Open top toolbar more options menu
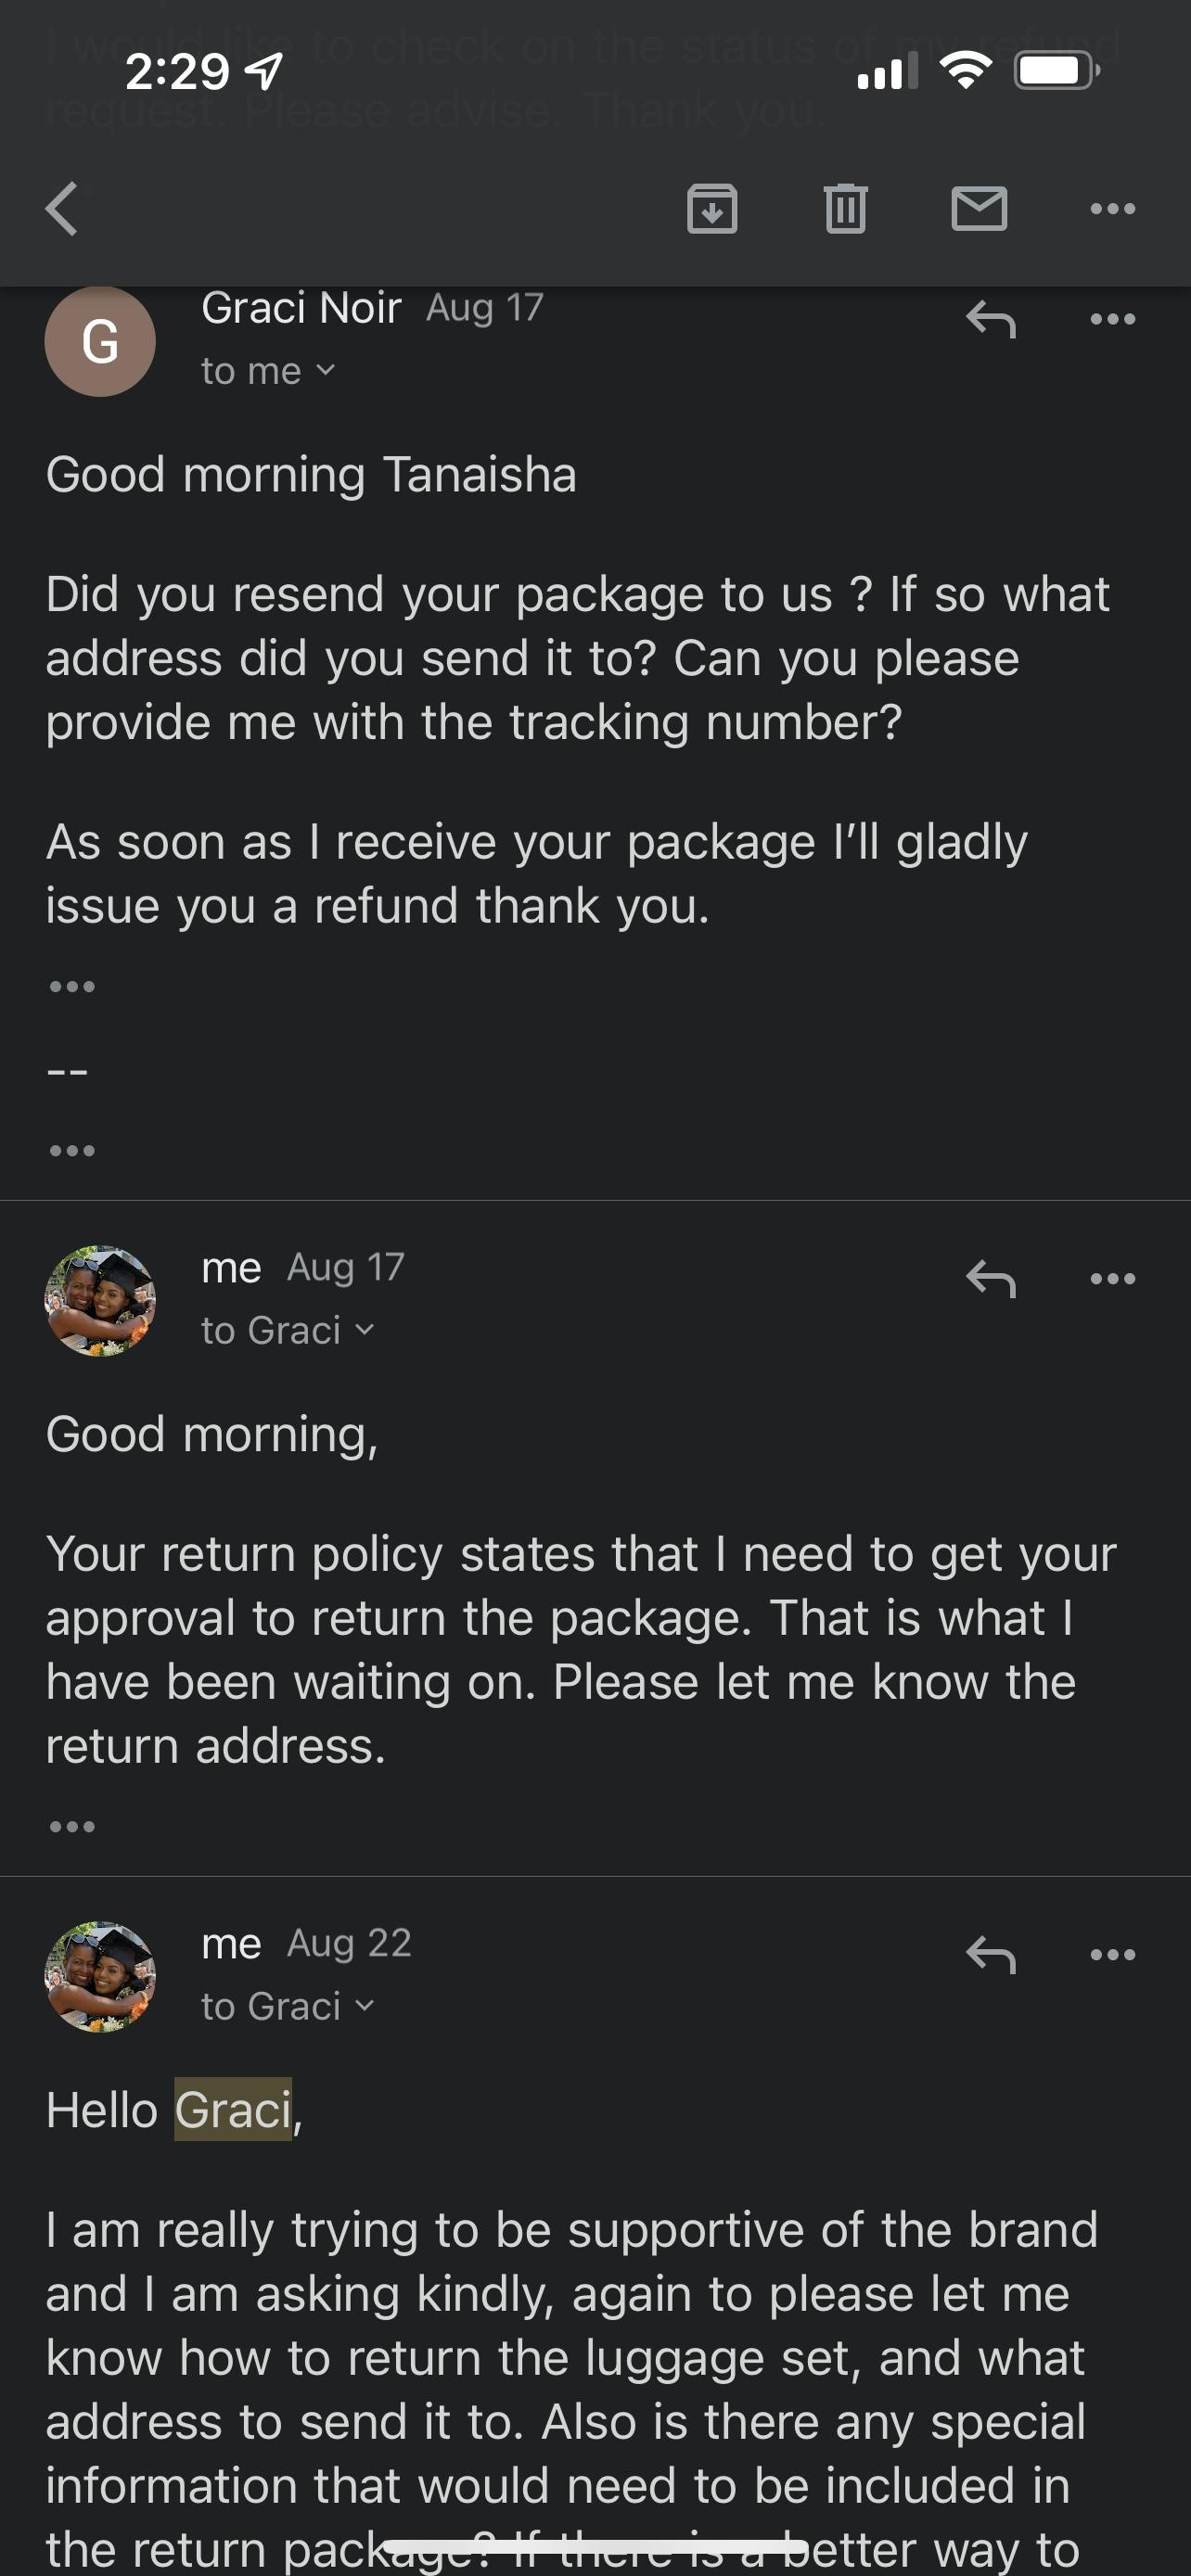Viewport: 1191px width, 2576px height. [1112, 209]
